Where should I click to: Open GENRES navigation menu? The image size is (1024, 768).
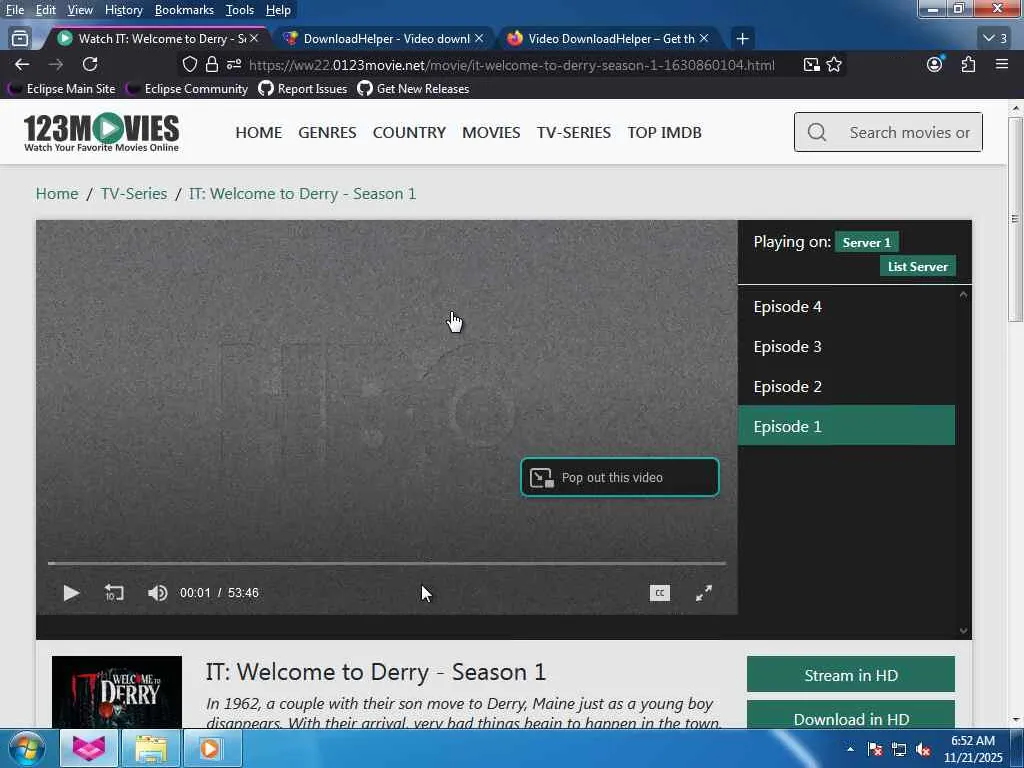coord(327,133)
